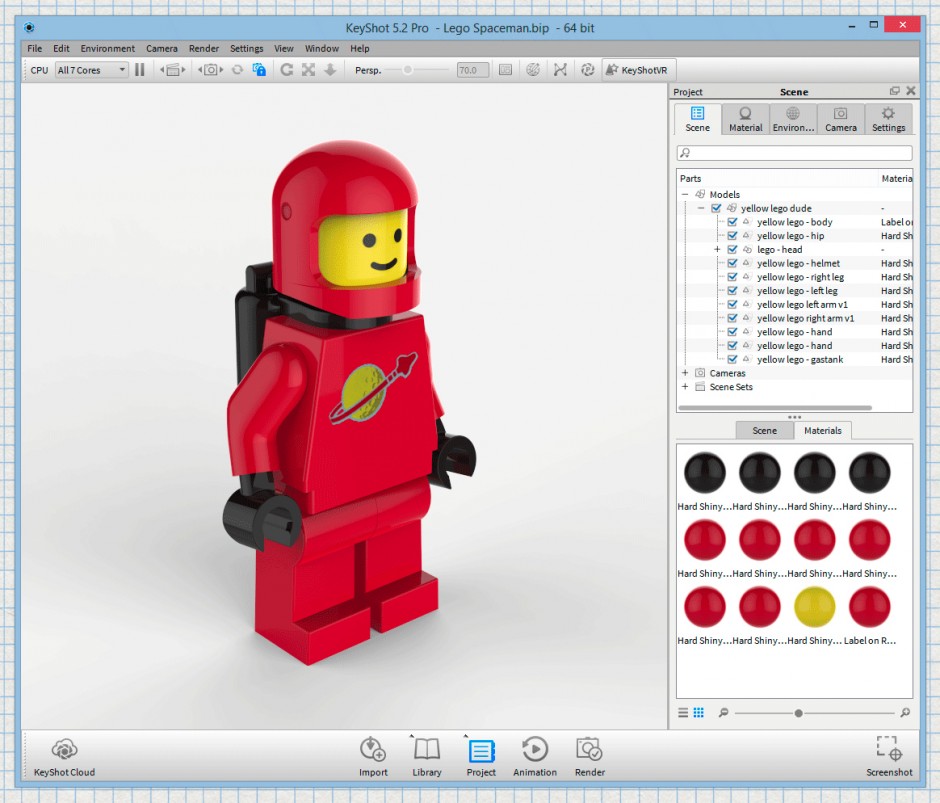
Task: Click the padlock camera icon
Action: pos(259,70)
